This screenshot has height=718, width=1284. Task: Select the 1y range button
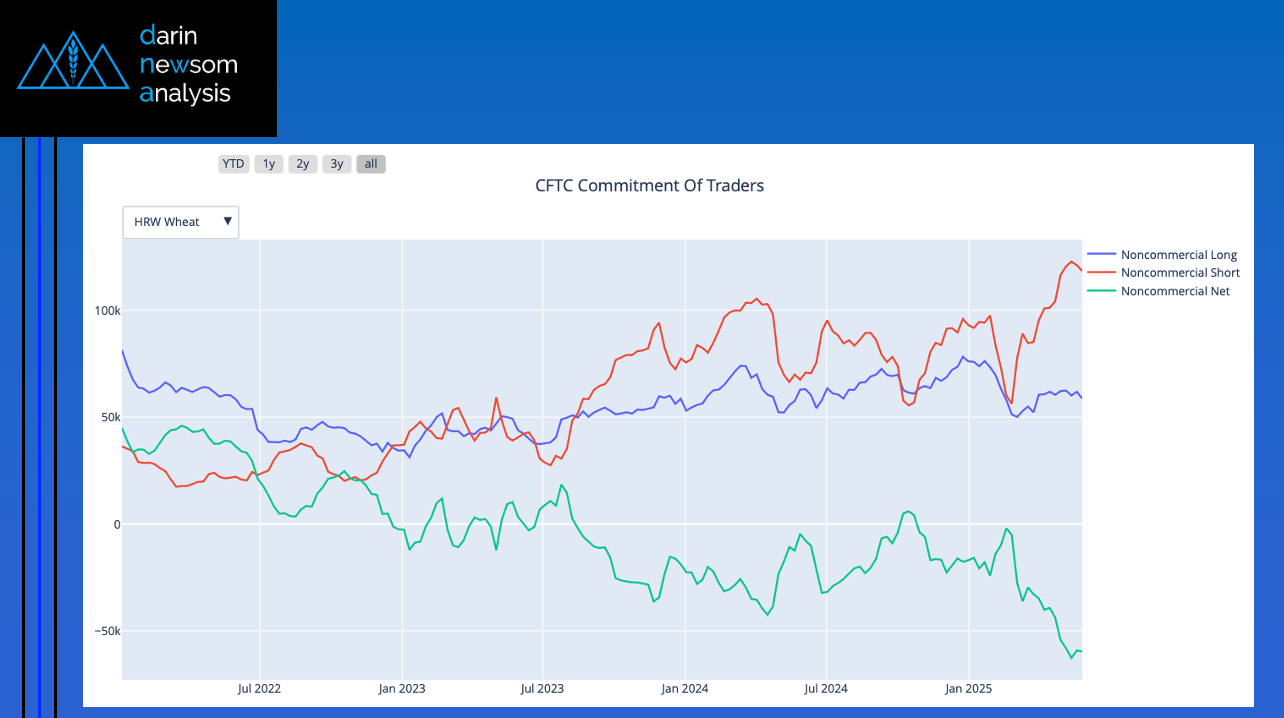[268, 164]
